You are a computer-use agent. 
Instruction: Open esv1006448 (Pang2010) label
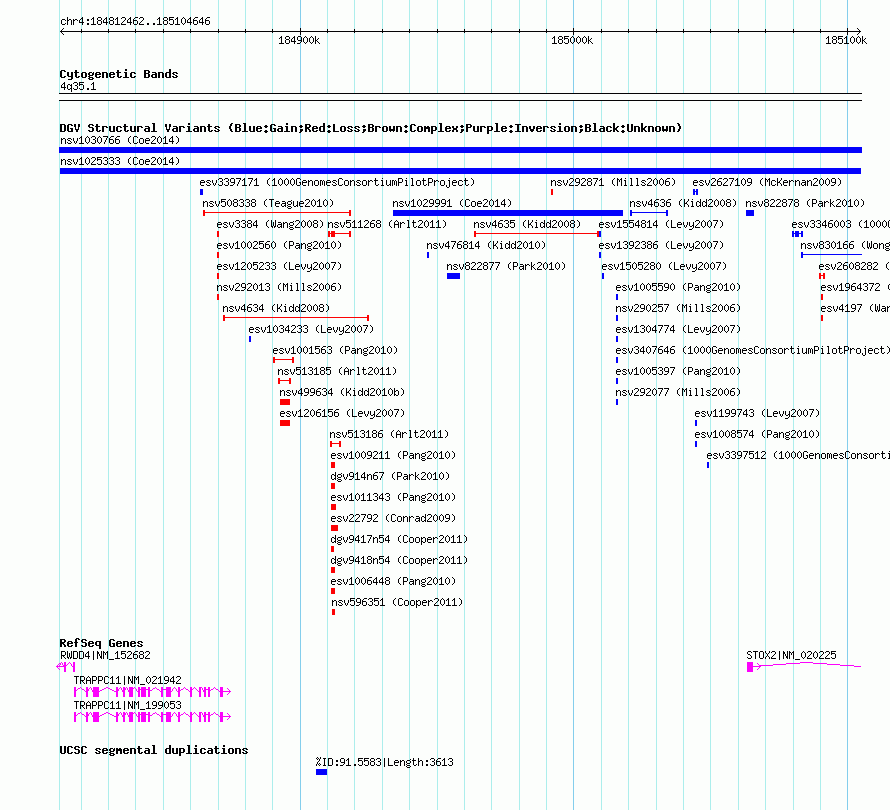[x=393, y=581]
